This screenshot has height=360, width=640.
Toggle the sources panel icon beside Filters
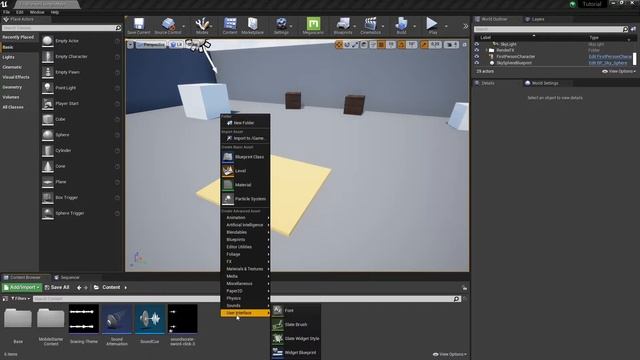[5, 299]
